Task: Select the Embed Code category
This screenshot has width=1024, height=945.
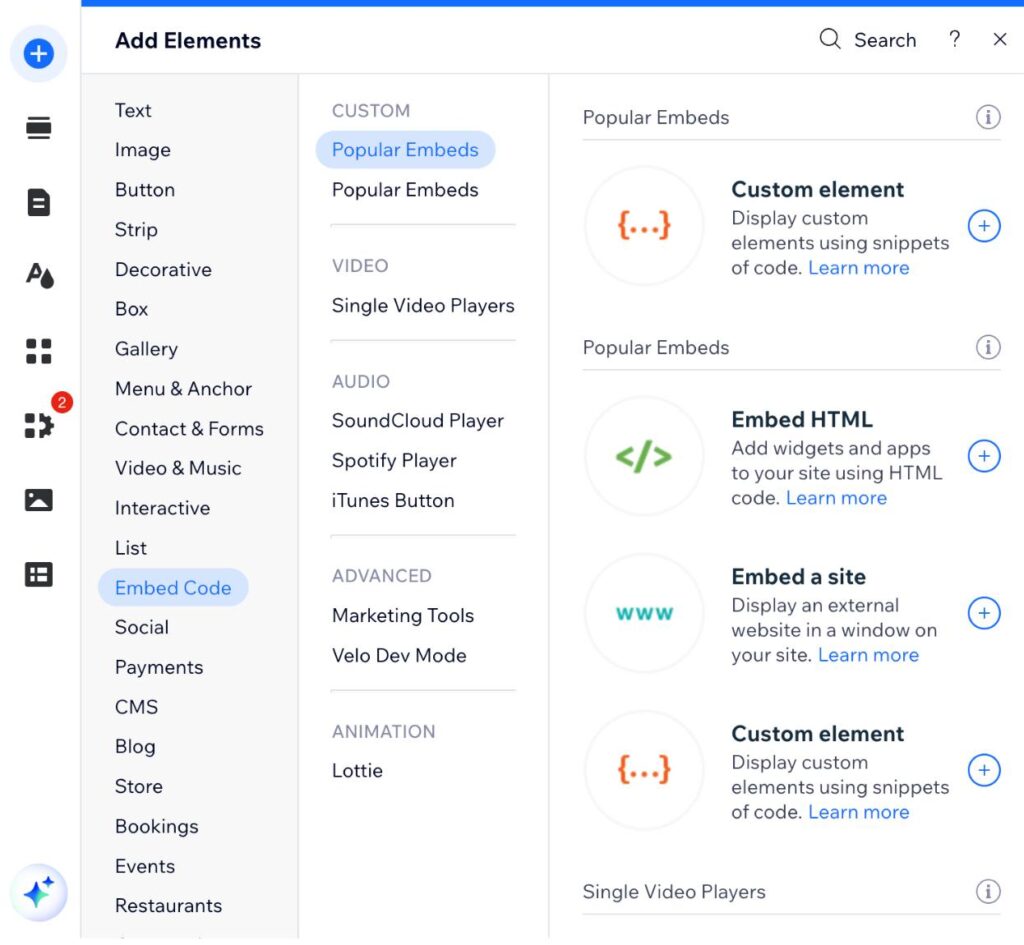Action: (x=172, y=587)
